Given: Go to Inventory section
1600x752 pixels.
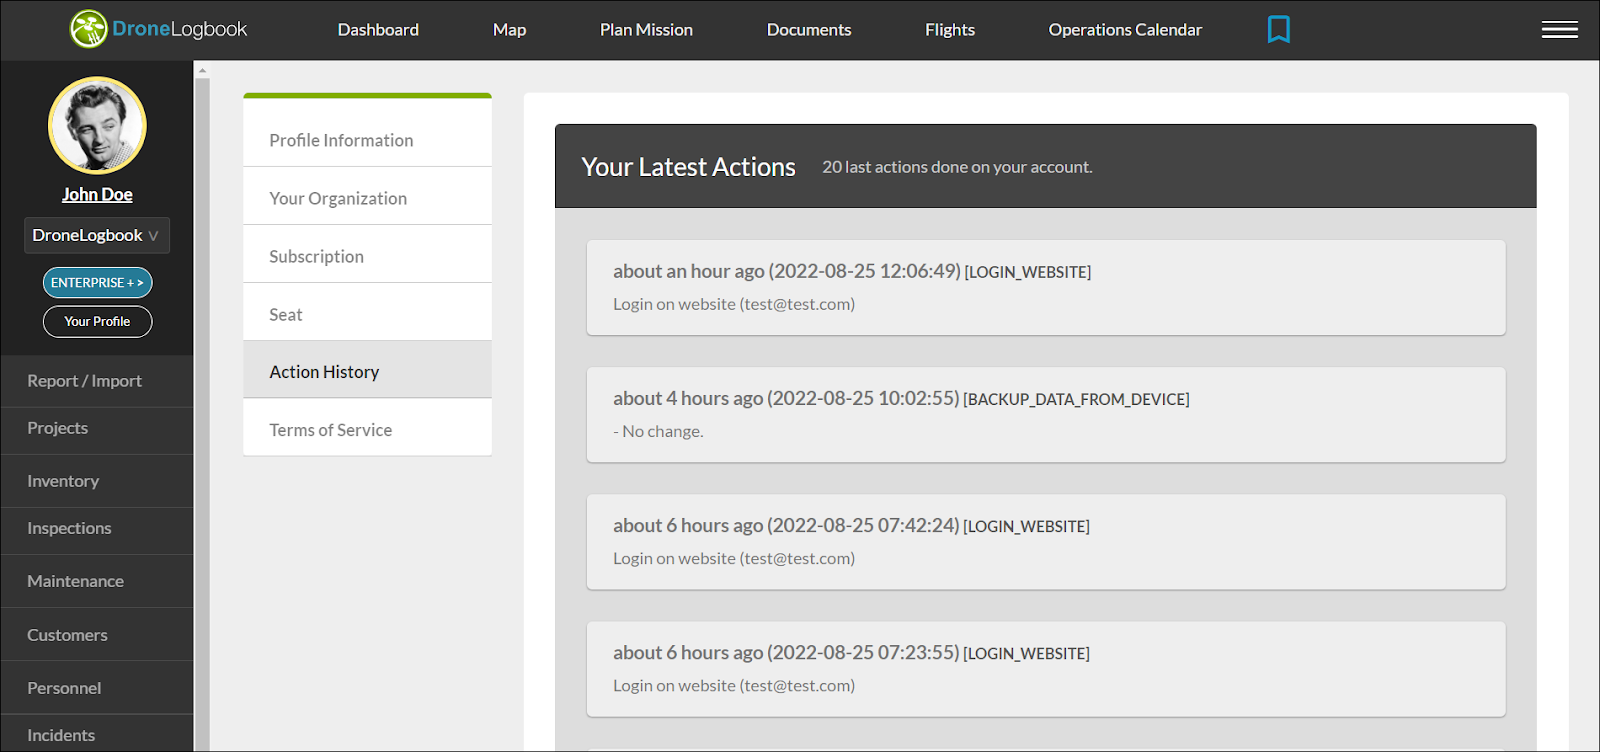Looking at the screenshot, I should pyautogui.click(x=97, y=481).
